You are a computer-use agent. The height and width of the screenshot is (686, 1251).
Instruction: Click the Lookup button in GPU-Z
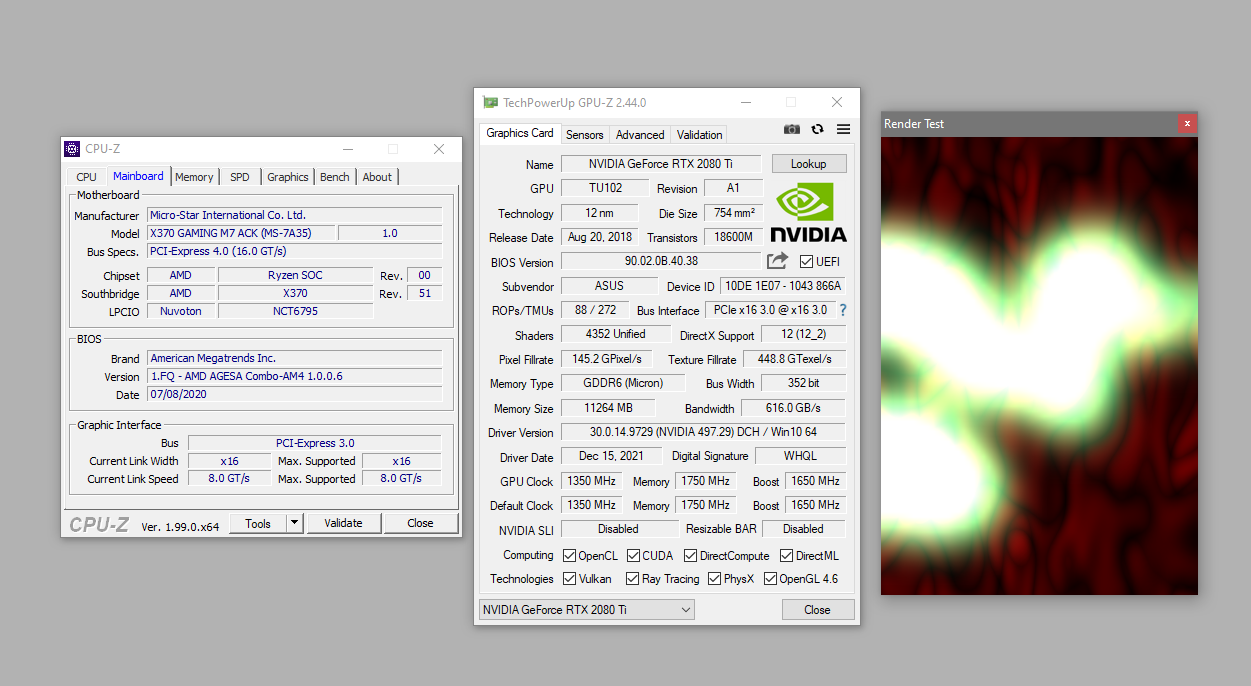[808, 164]
